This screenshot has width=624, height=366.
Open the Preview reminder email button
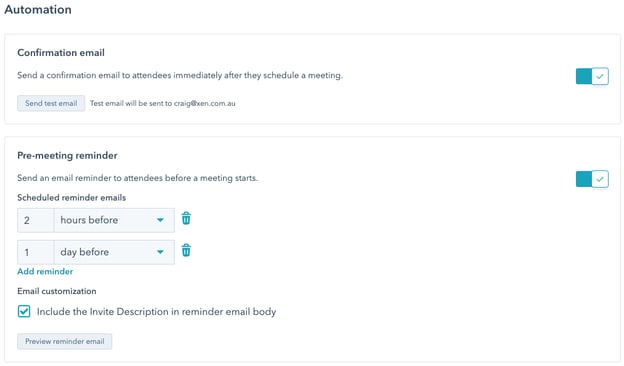click(x=64, y=341)
